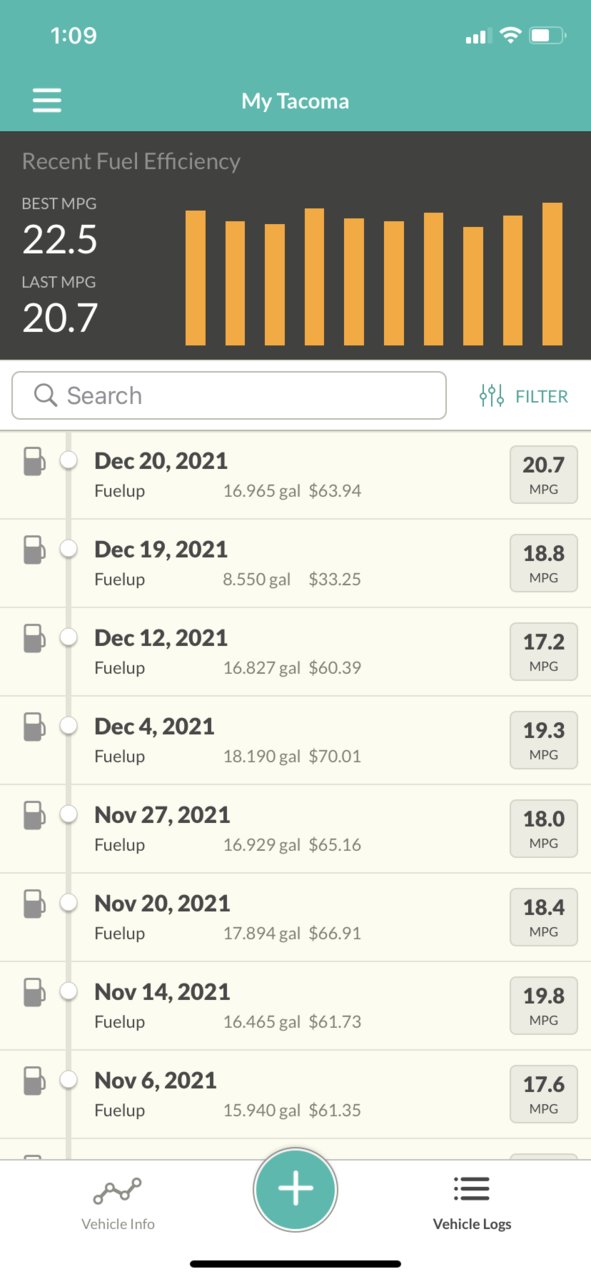Screen dimensions: 591x1279
Task: Click the 18.4 MPG badge
Action: (544, 917)
